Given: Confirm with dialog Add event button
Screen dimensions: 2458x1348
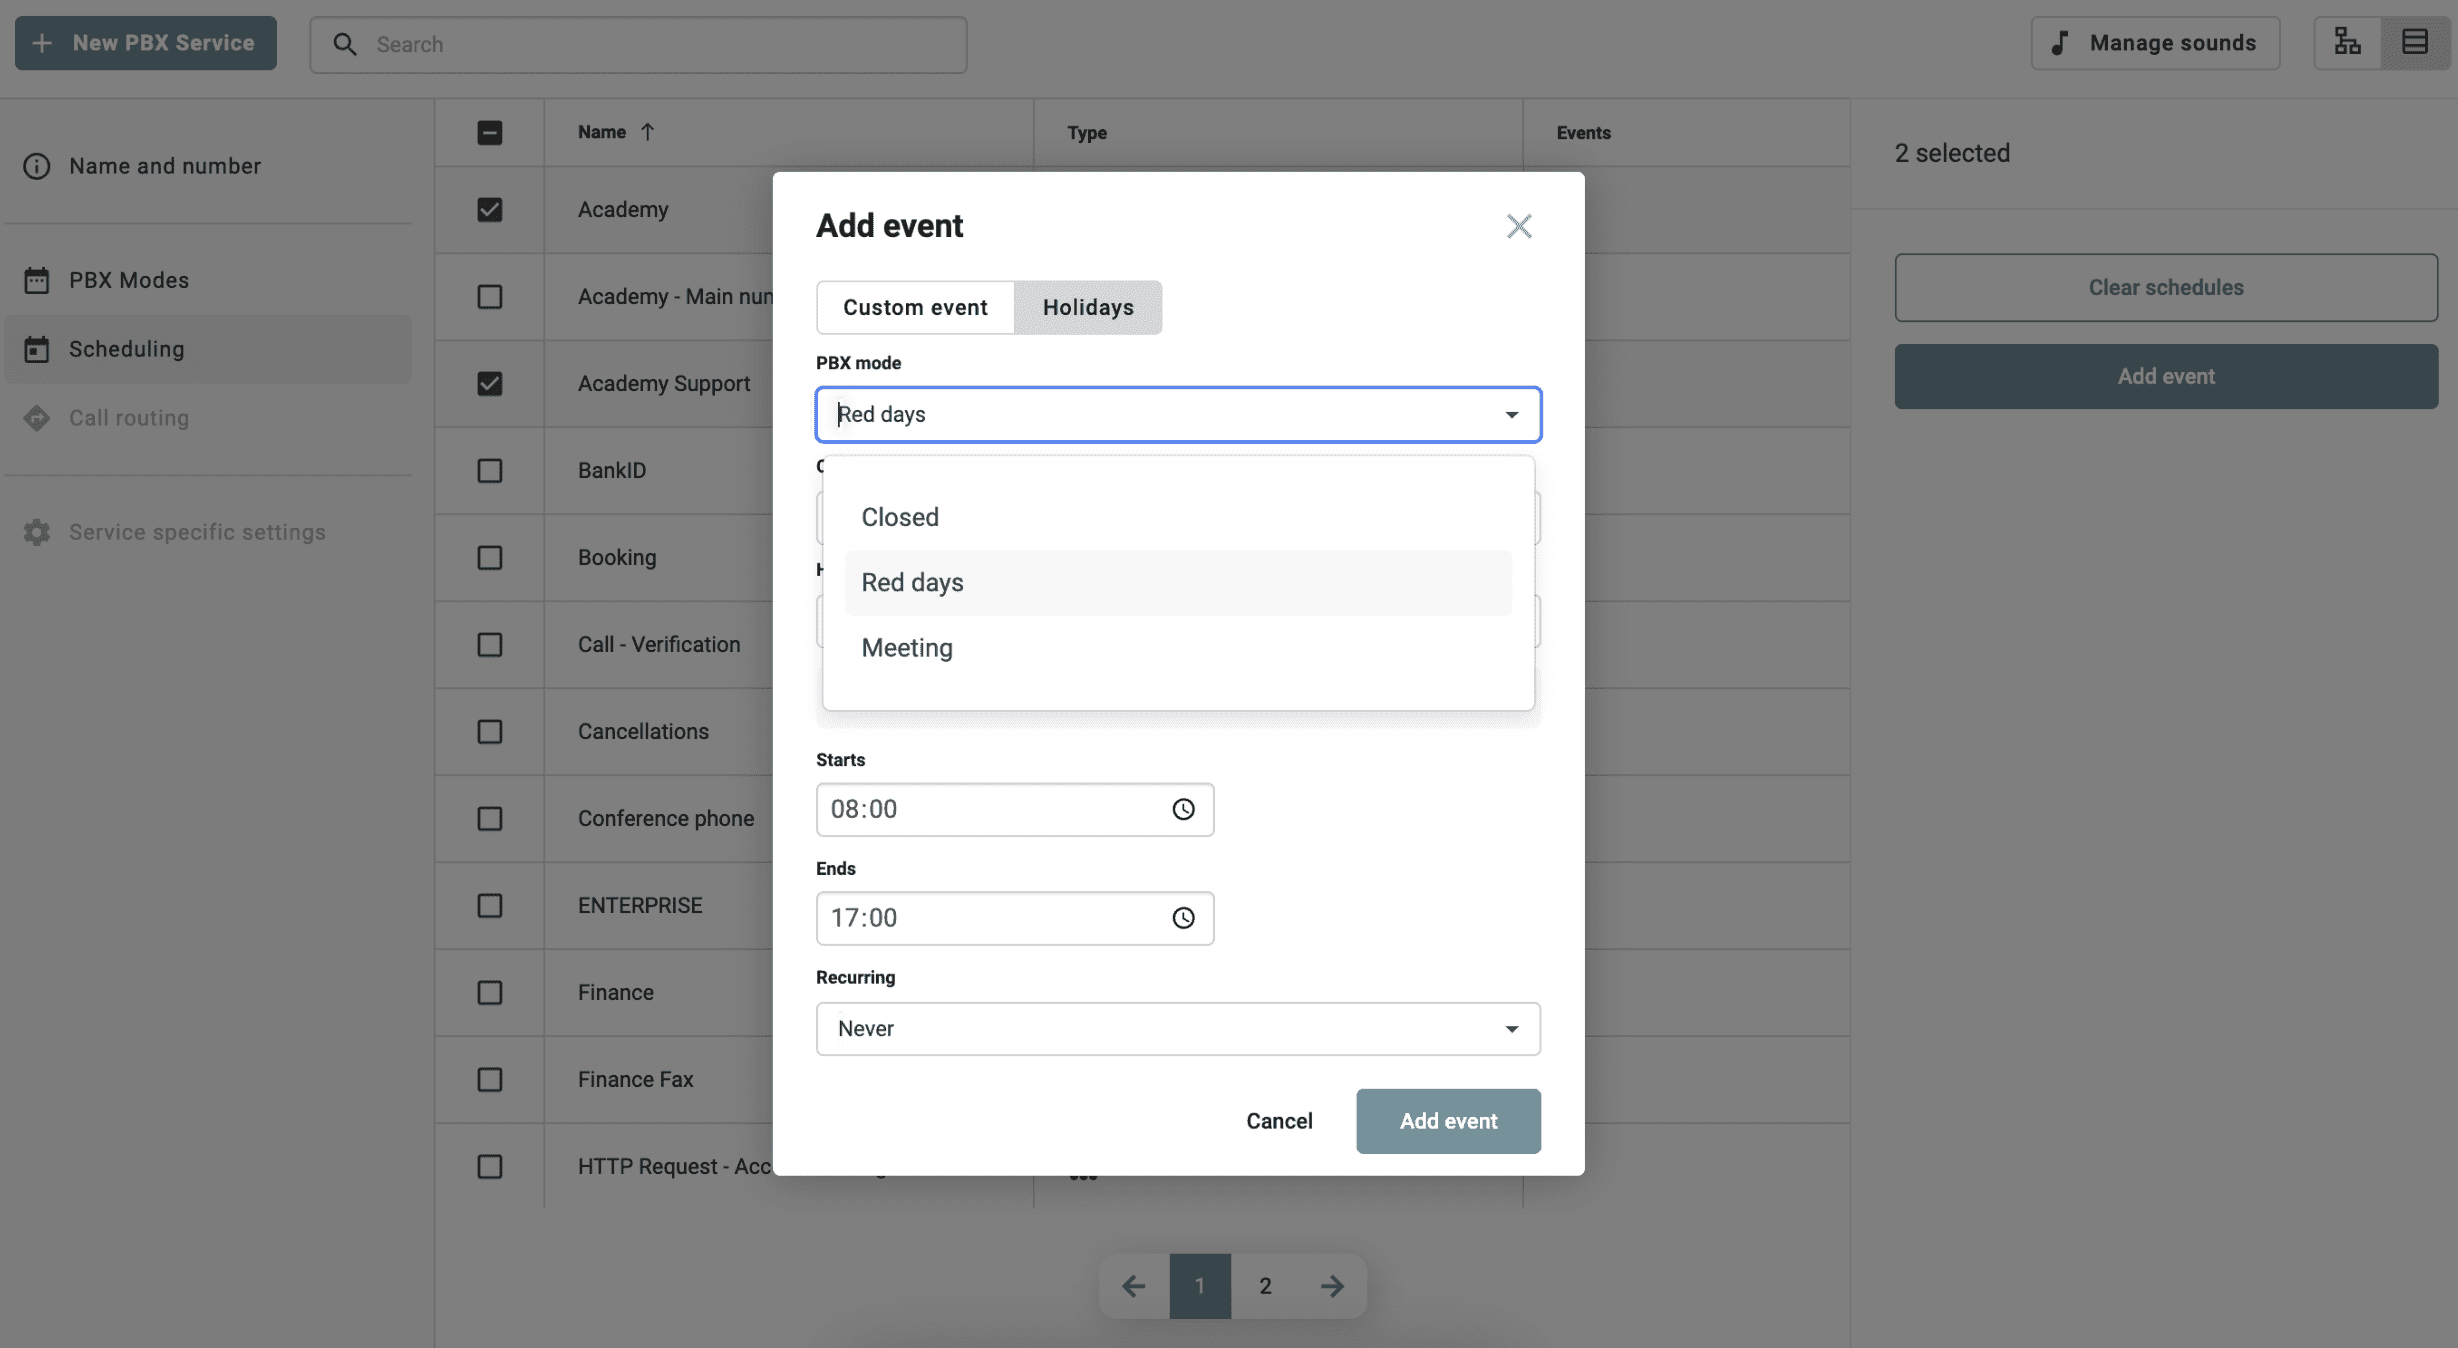Looking at the screenshot, I should (1448, 1121).
